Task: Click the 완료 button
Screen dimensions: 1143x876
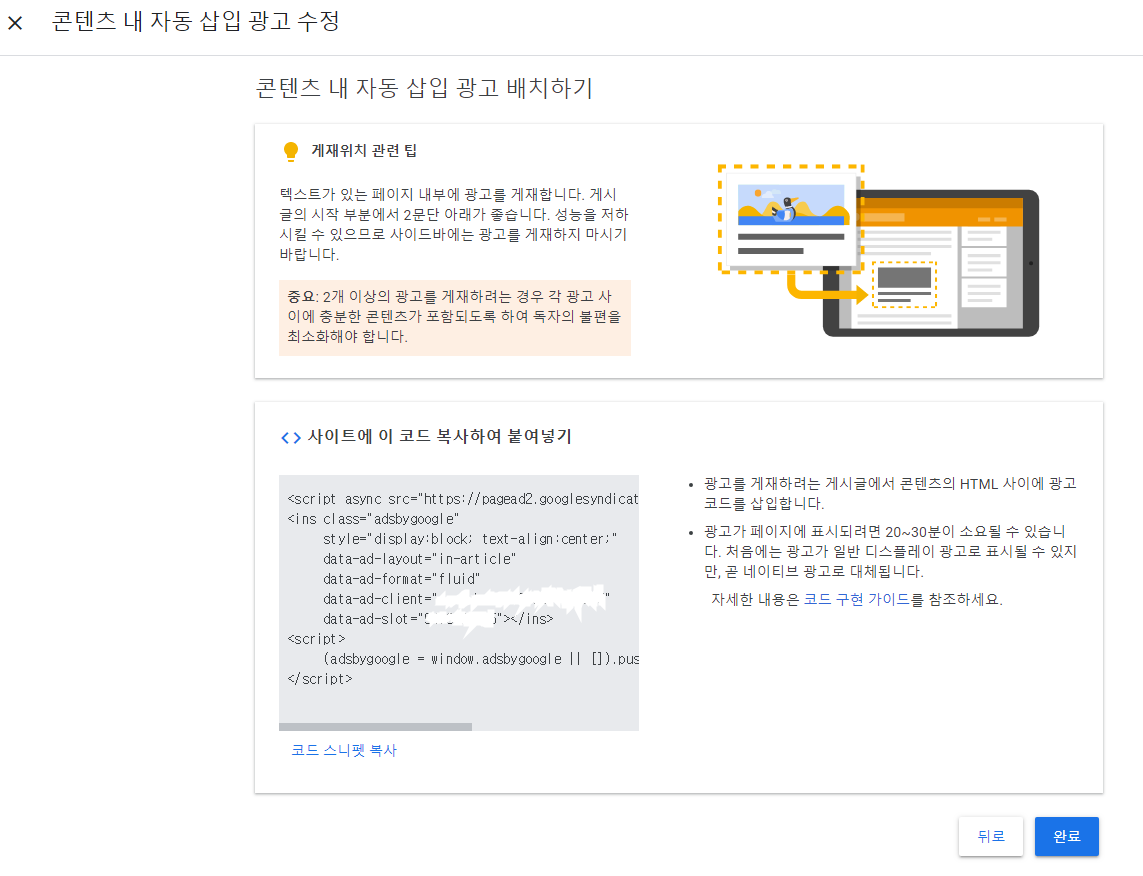Action: pos(1066,836)
